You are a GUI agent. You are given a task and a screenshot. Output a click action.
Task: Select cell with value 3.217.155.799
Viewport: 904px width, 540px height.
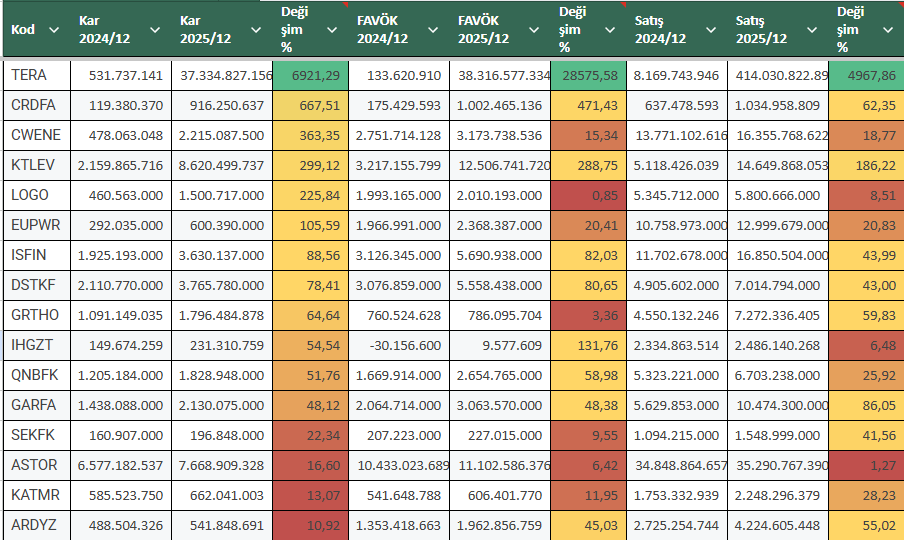pos(399,165)
